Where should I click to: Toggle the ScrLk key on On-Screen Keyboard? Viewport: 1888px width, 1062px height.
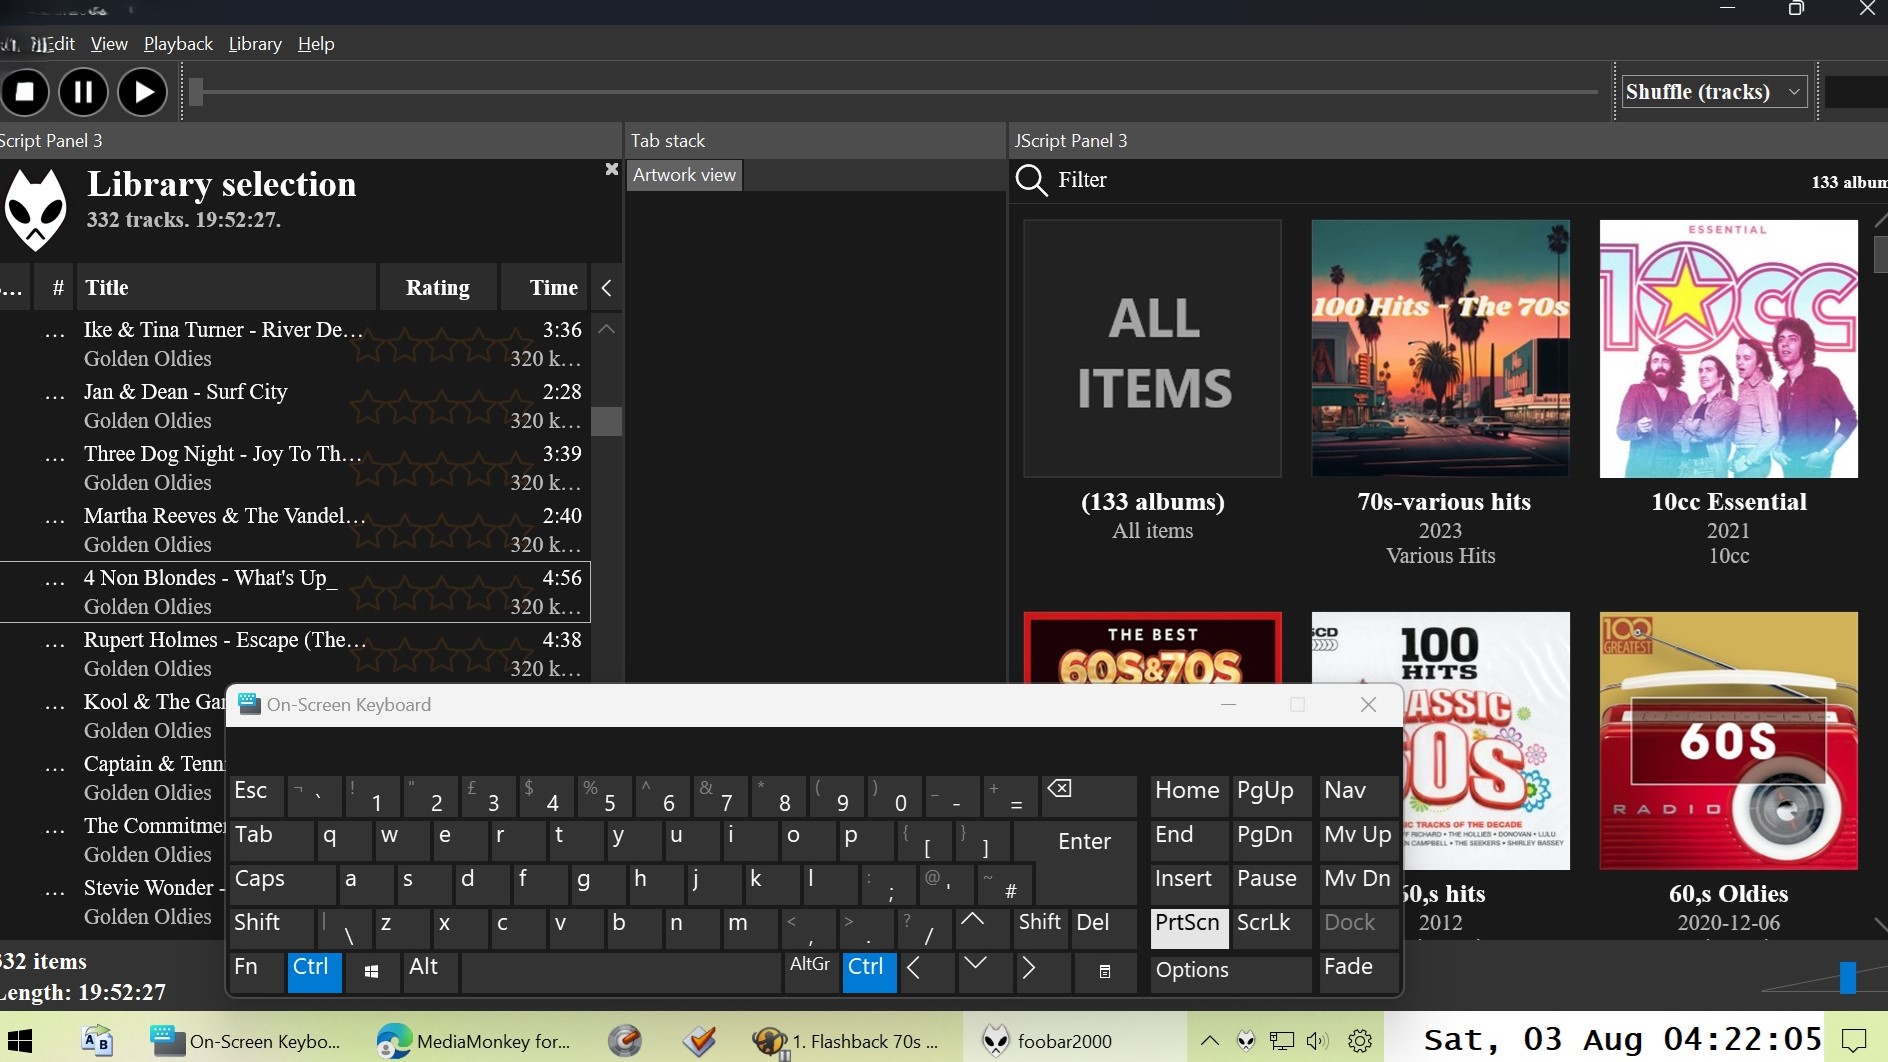click(x=1271, y=927)
